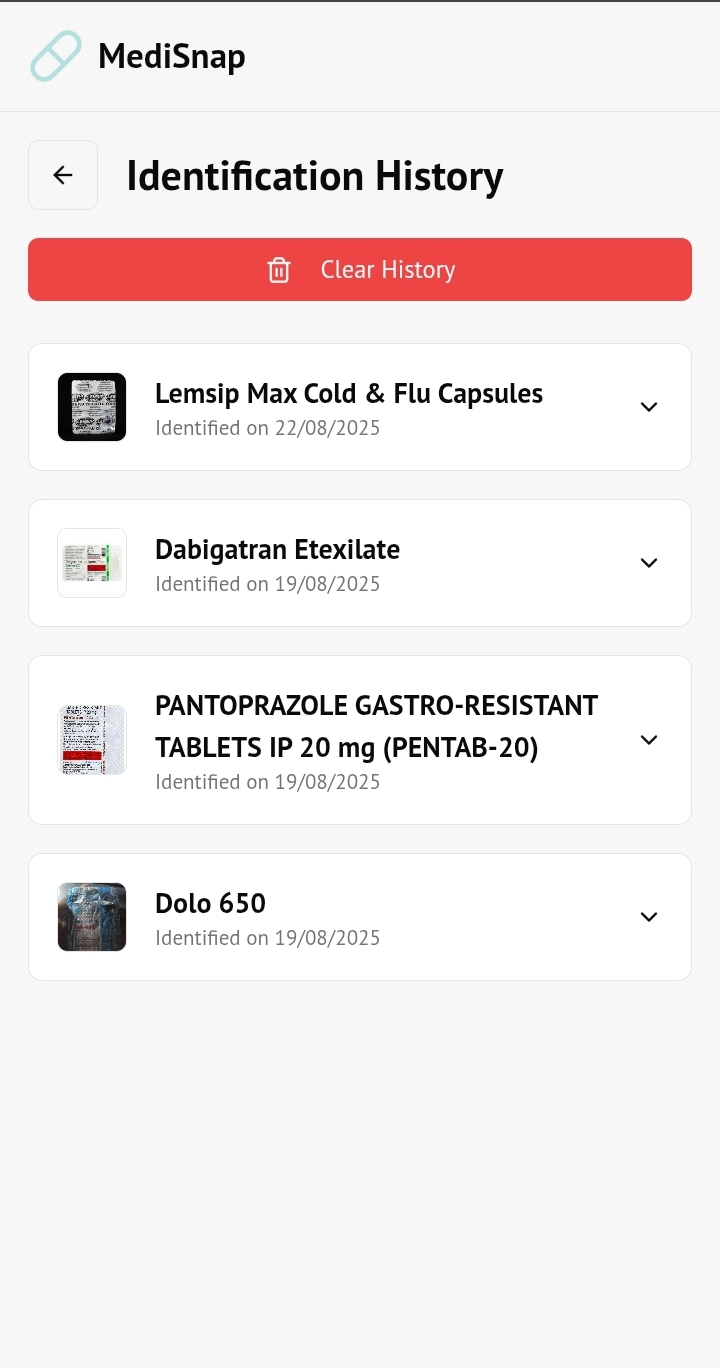Select the Lemsip Max Cold & Flu Capsules title

[349, 393]
